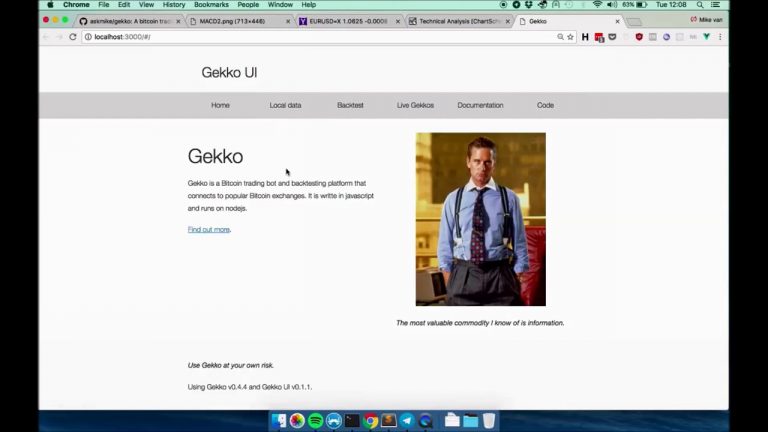The height and width of the screenshot is (432, 768).
Task: Close the active Gekko tab
Action: pos(617,22)
